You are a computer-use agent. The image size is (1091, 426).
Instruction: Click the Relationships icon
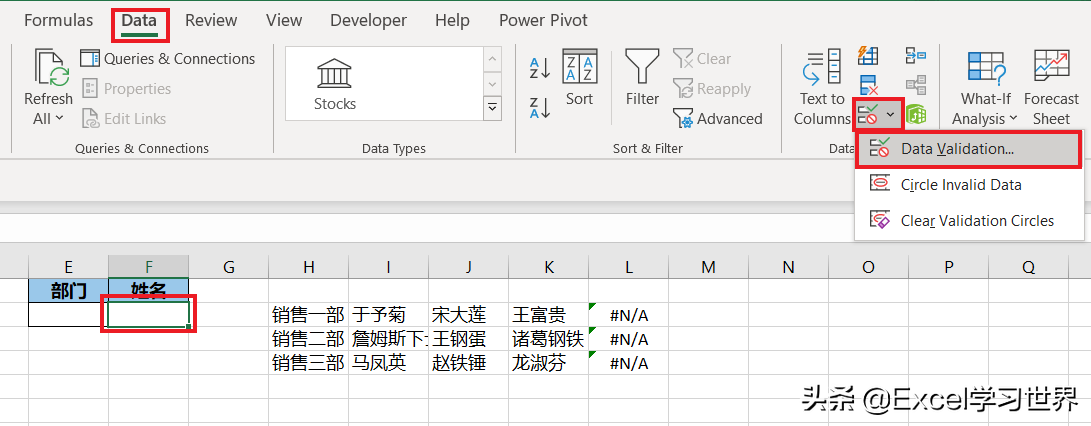tap(916, 85)
